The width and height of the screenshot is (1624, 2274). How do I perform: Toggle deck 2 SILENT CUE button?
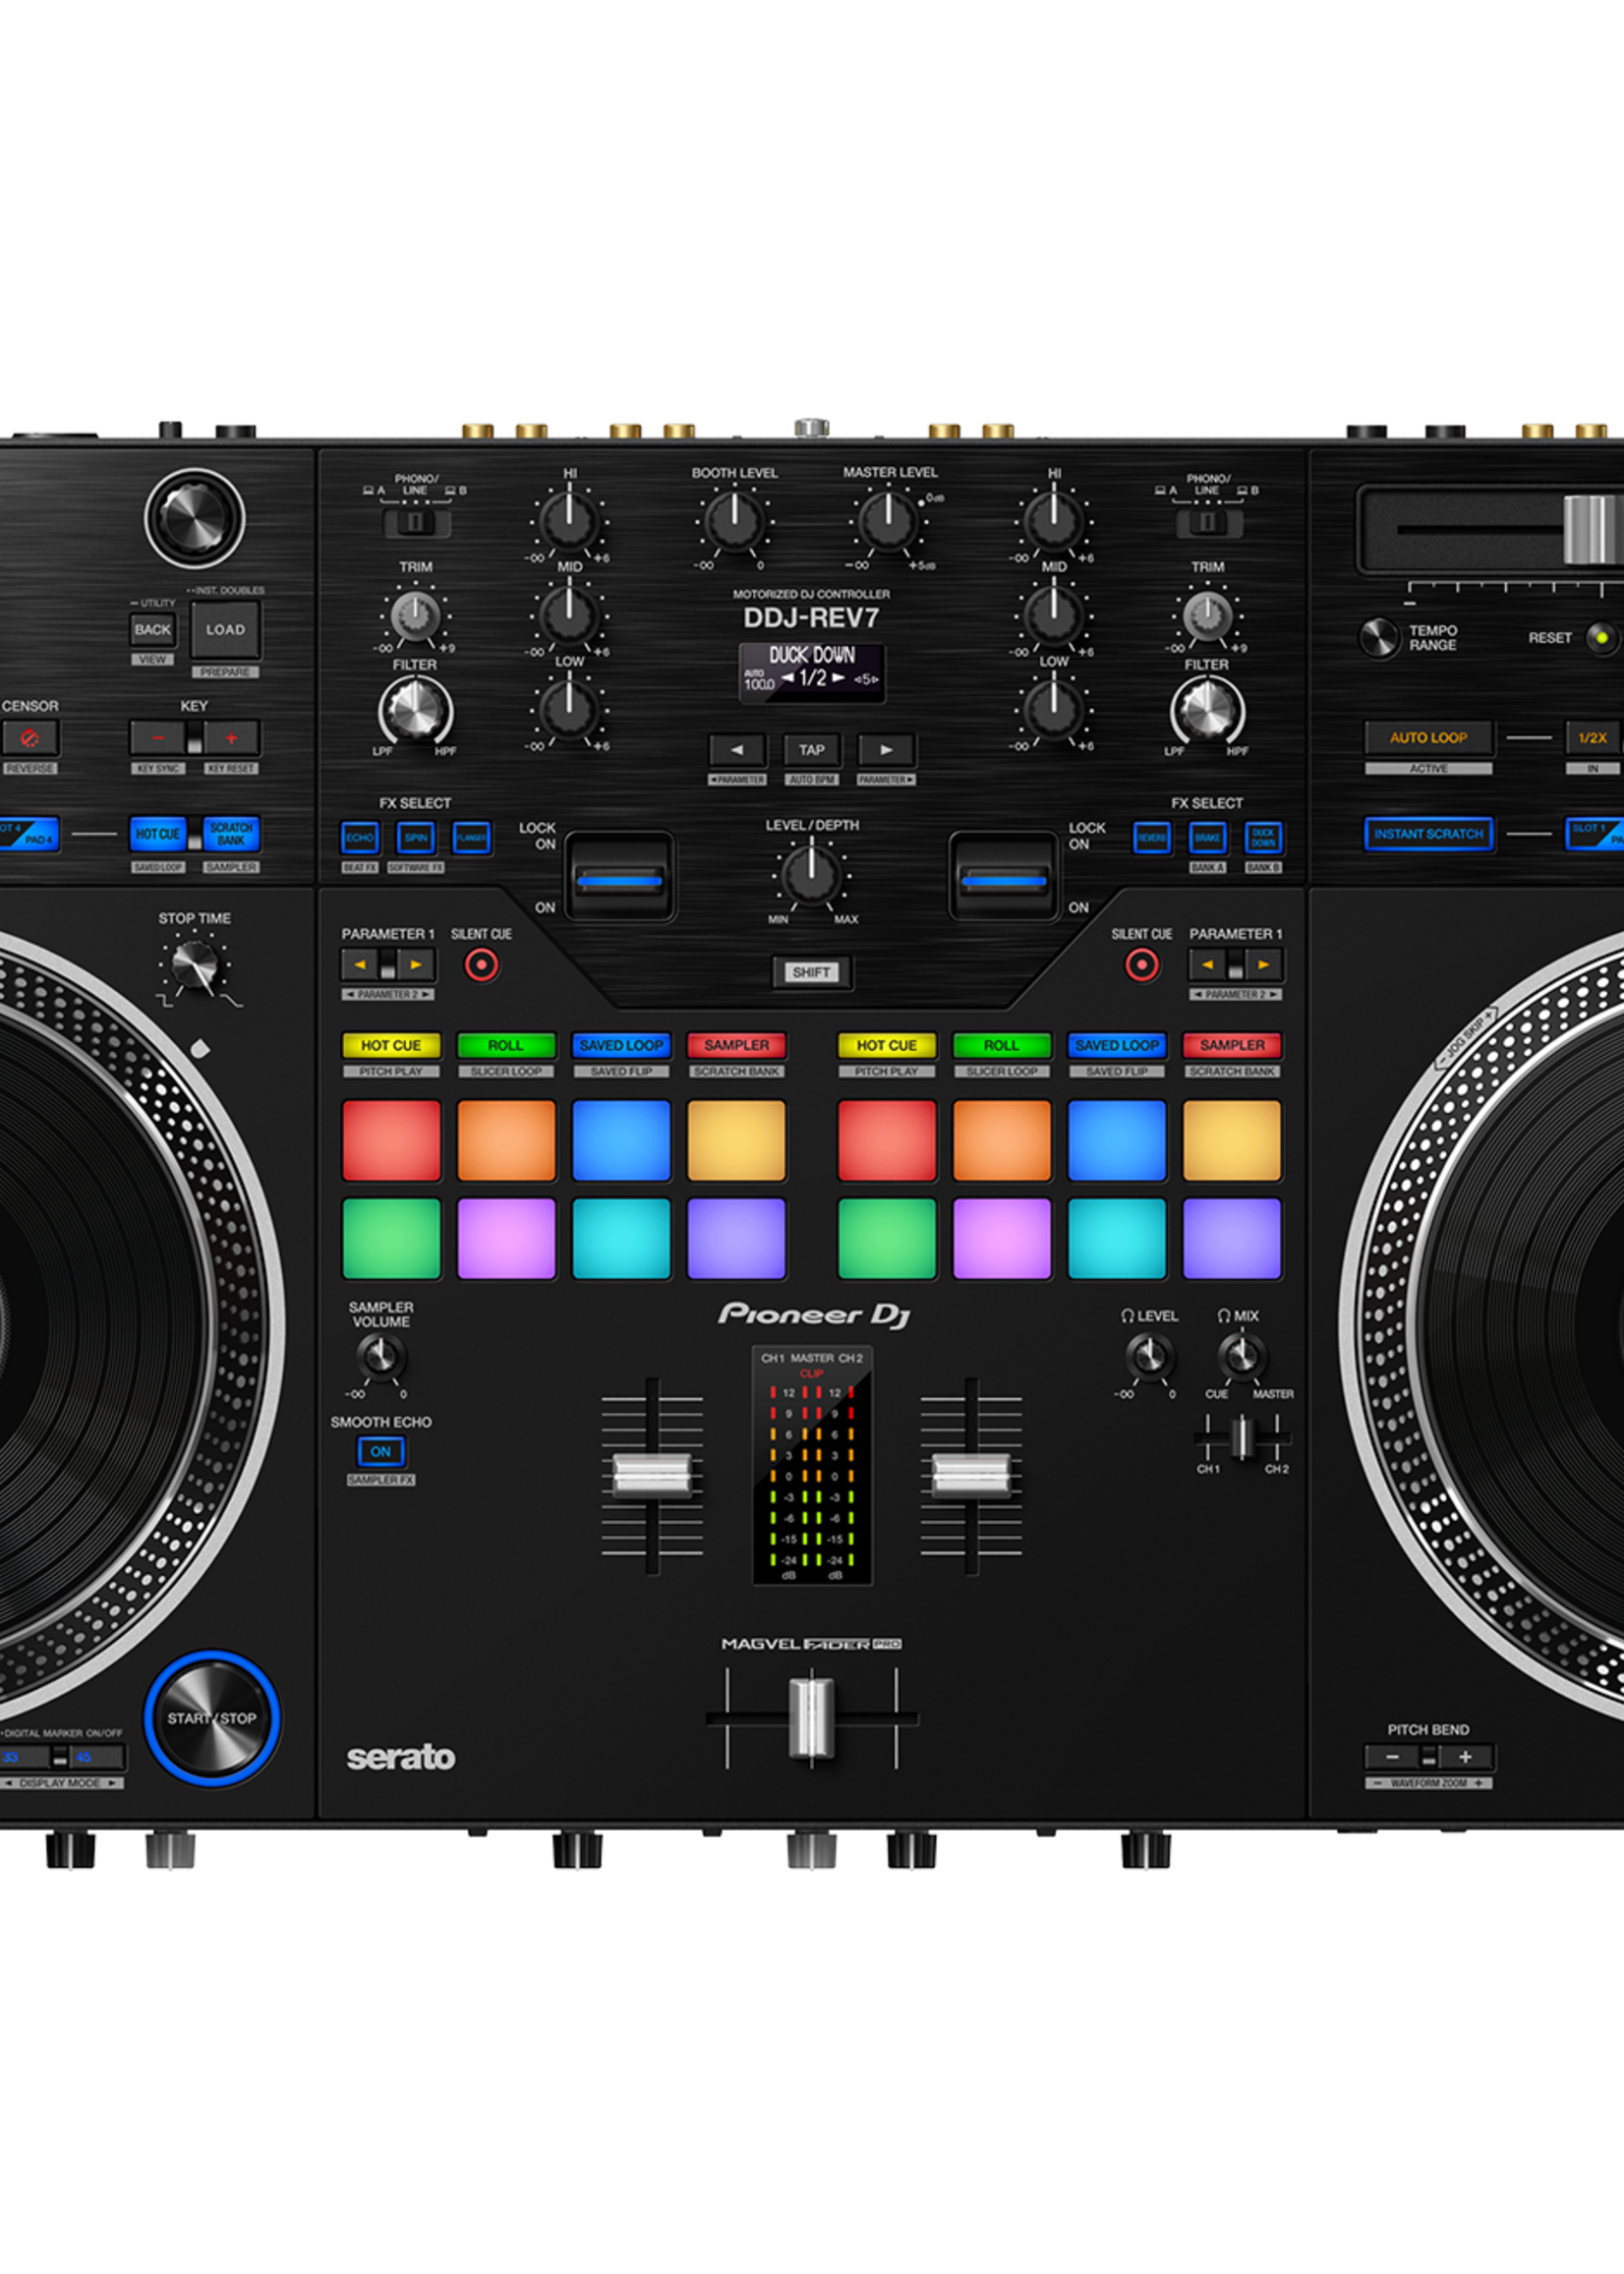click(x=1142, y=965)
